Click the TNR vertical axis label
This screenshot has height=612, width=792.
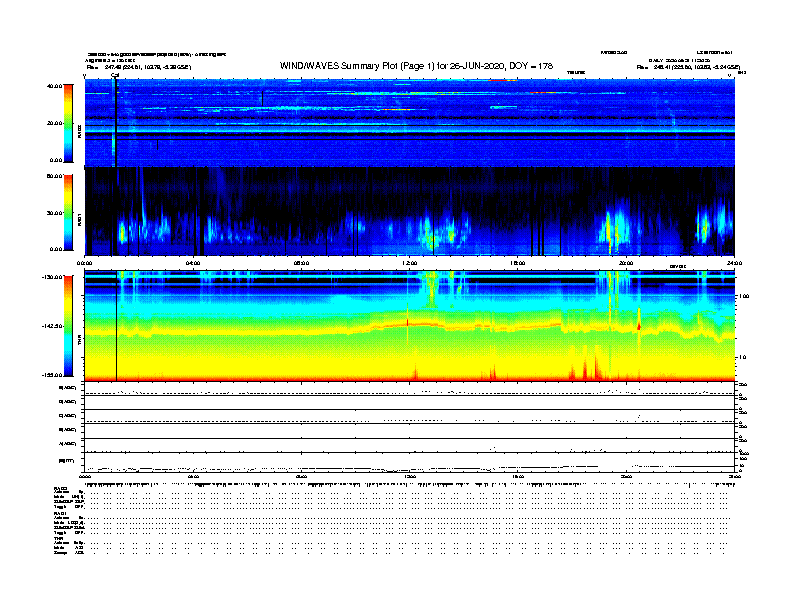[x=79, y=340]
